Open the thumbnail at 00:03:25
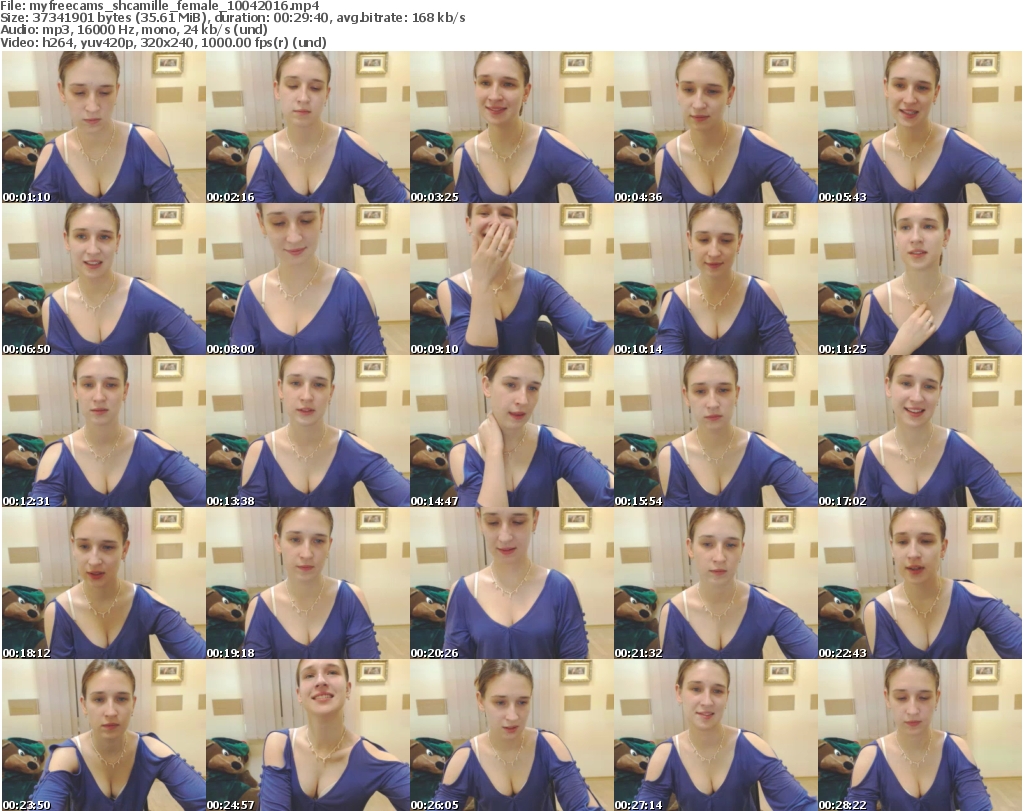 coord(511,127)
